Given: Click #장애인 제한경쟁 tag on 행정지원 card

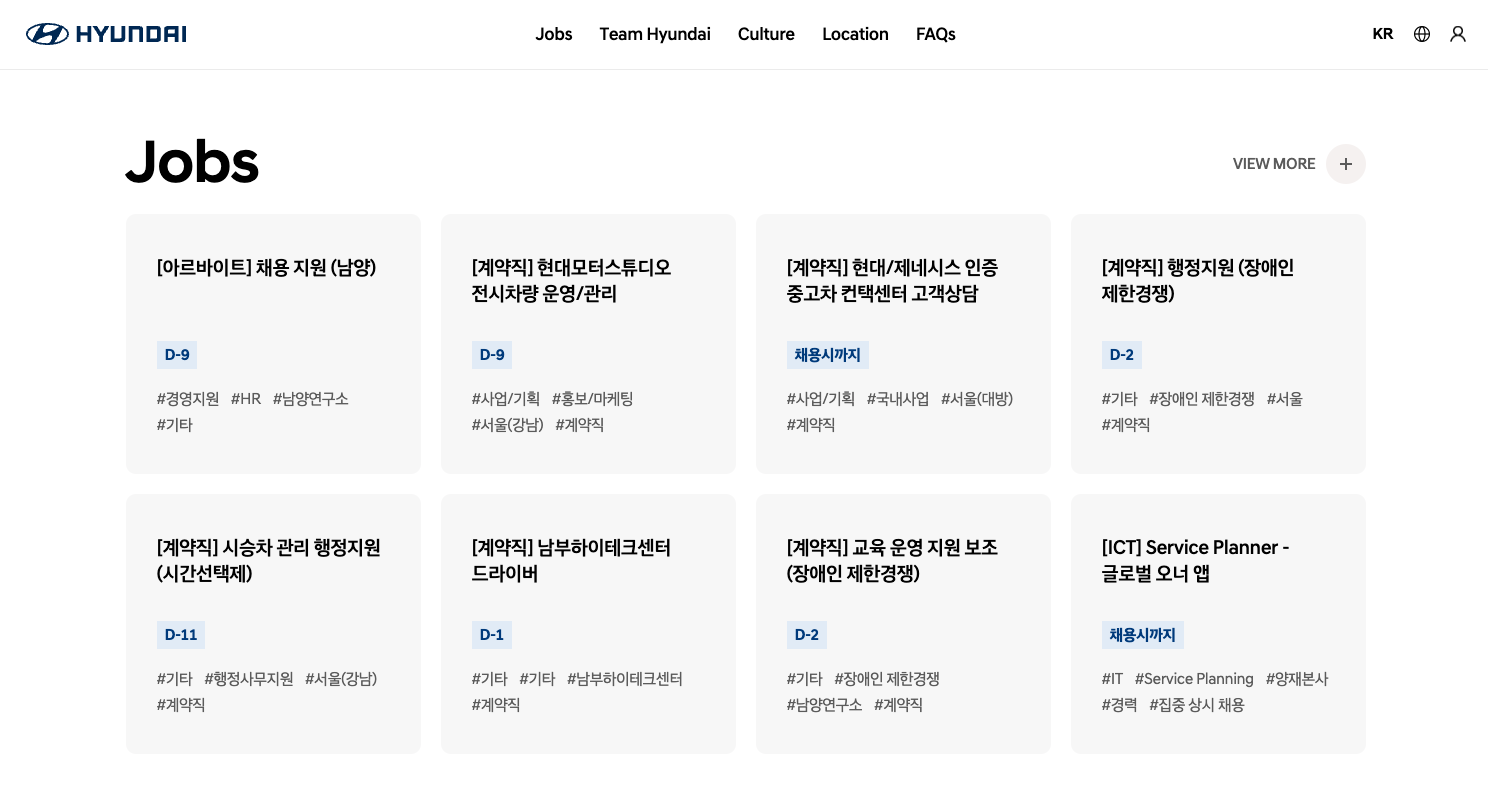Looking at the screenshot, I should coord(1202,399).
